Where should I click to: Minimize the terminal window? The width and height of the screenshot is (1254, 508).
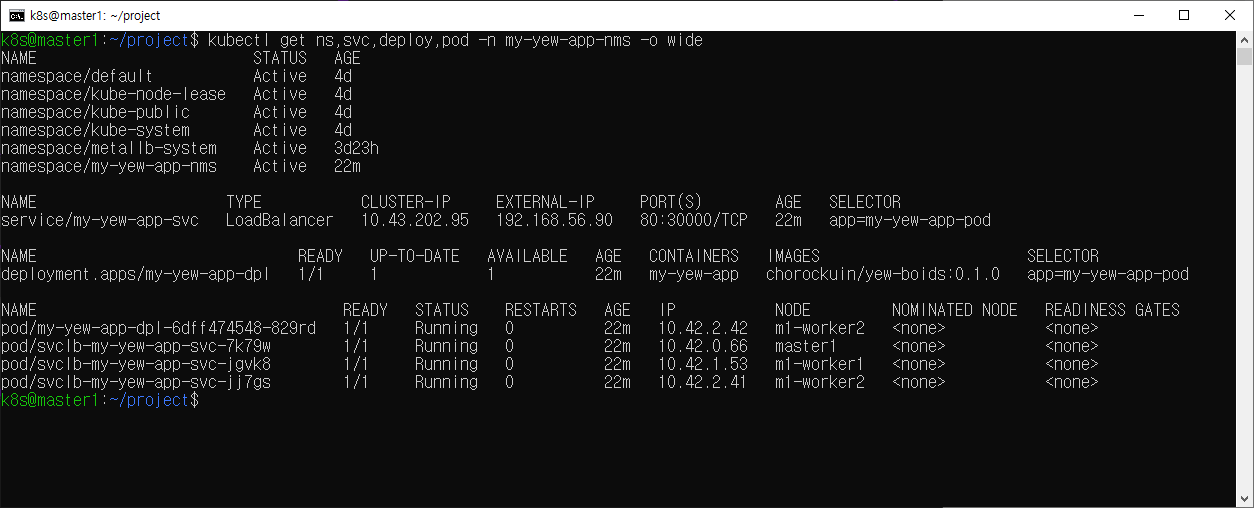click(x=1138, y=15)
